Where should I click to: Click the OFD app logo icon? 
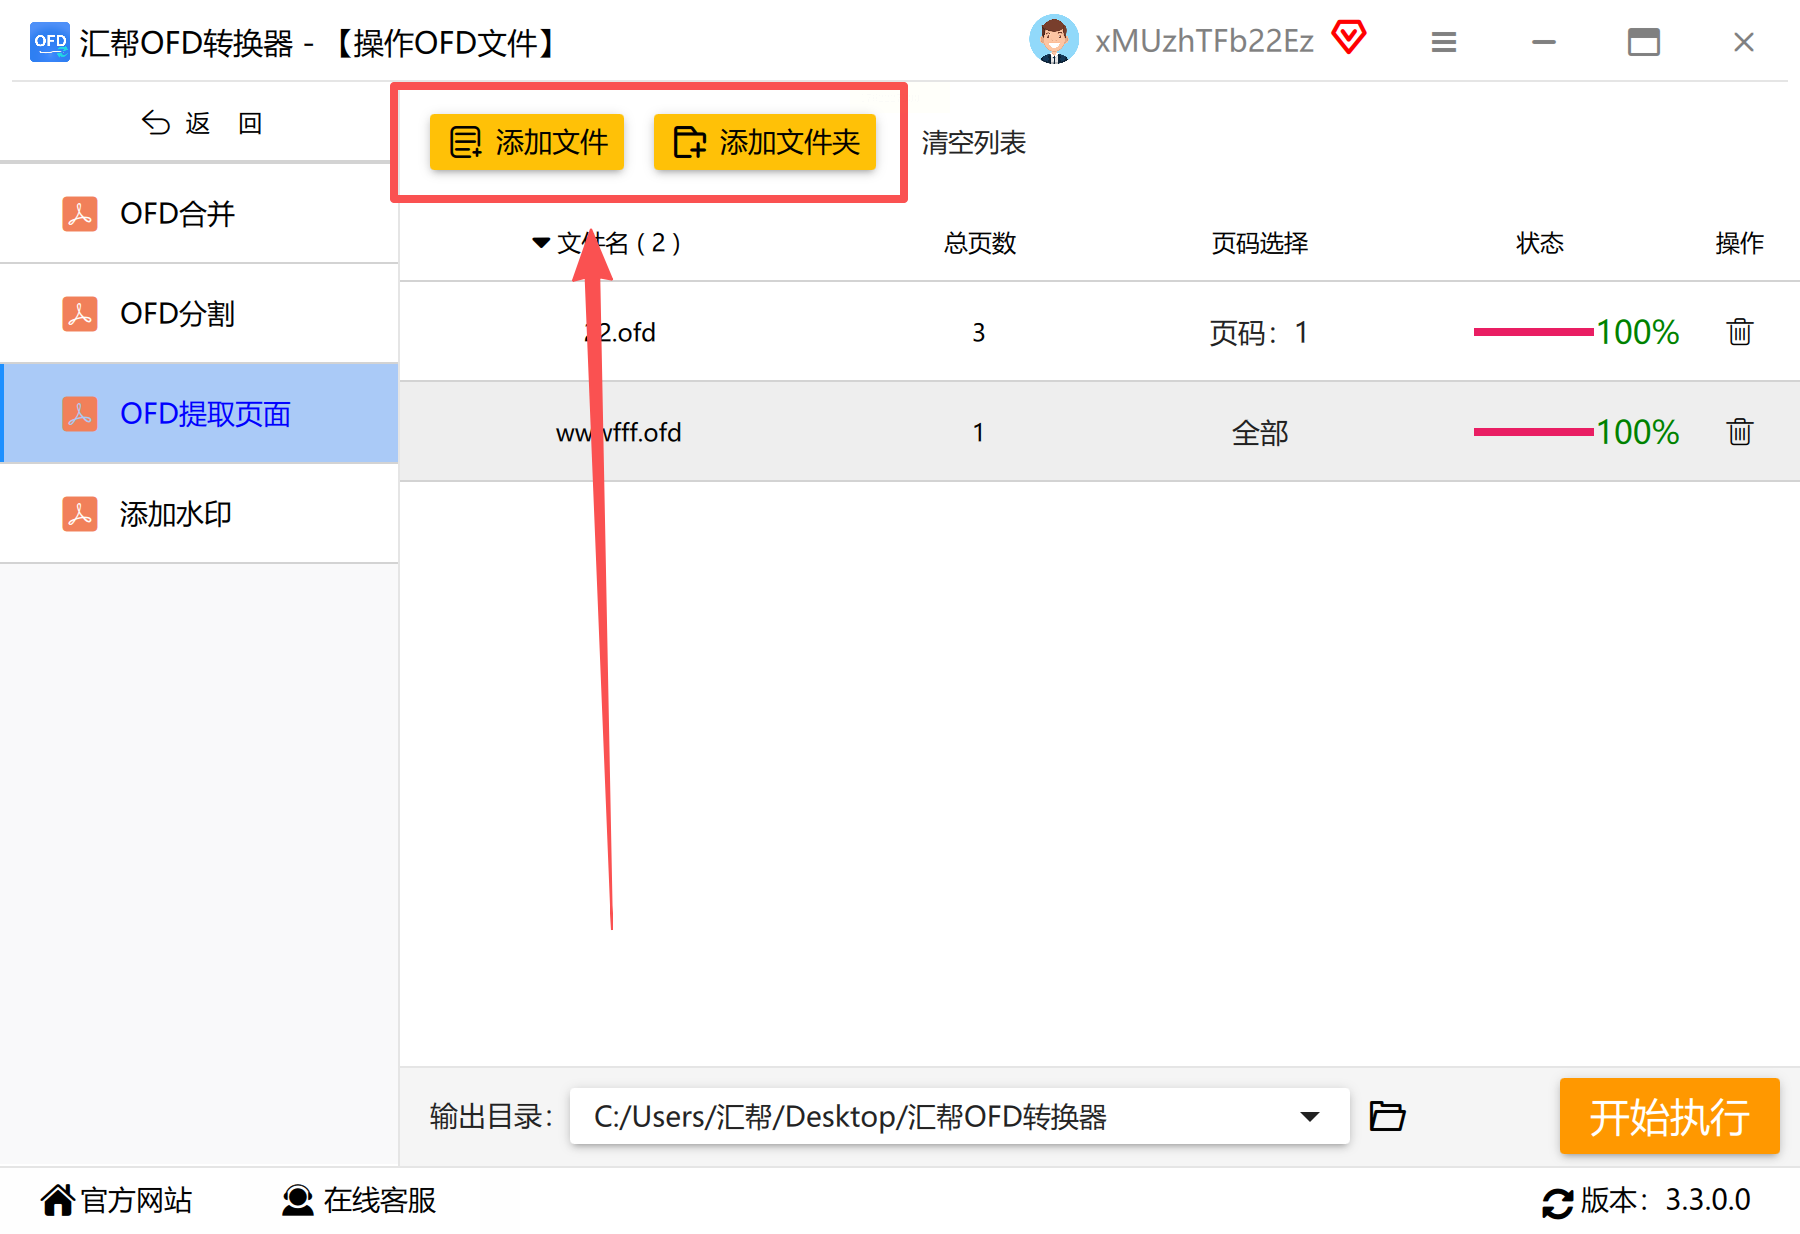point(49,42)
